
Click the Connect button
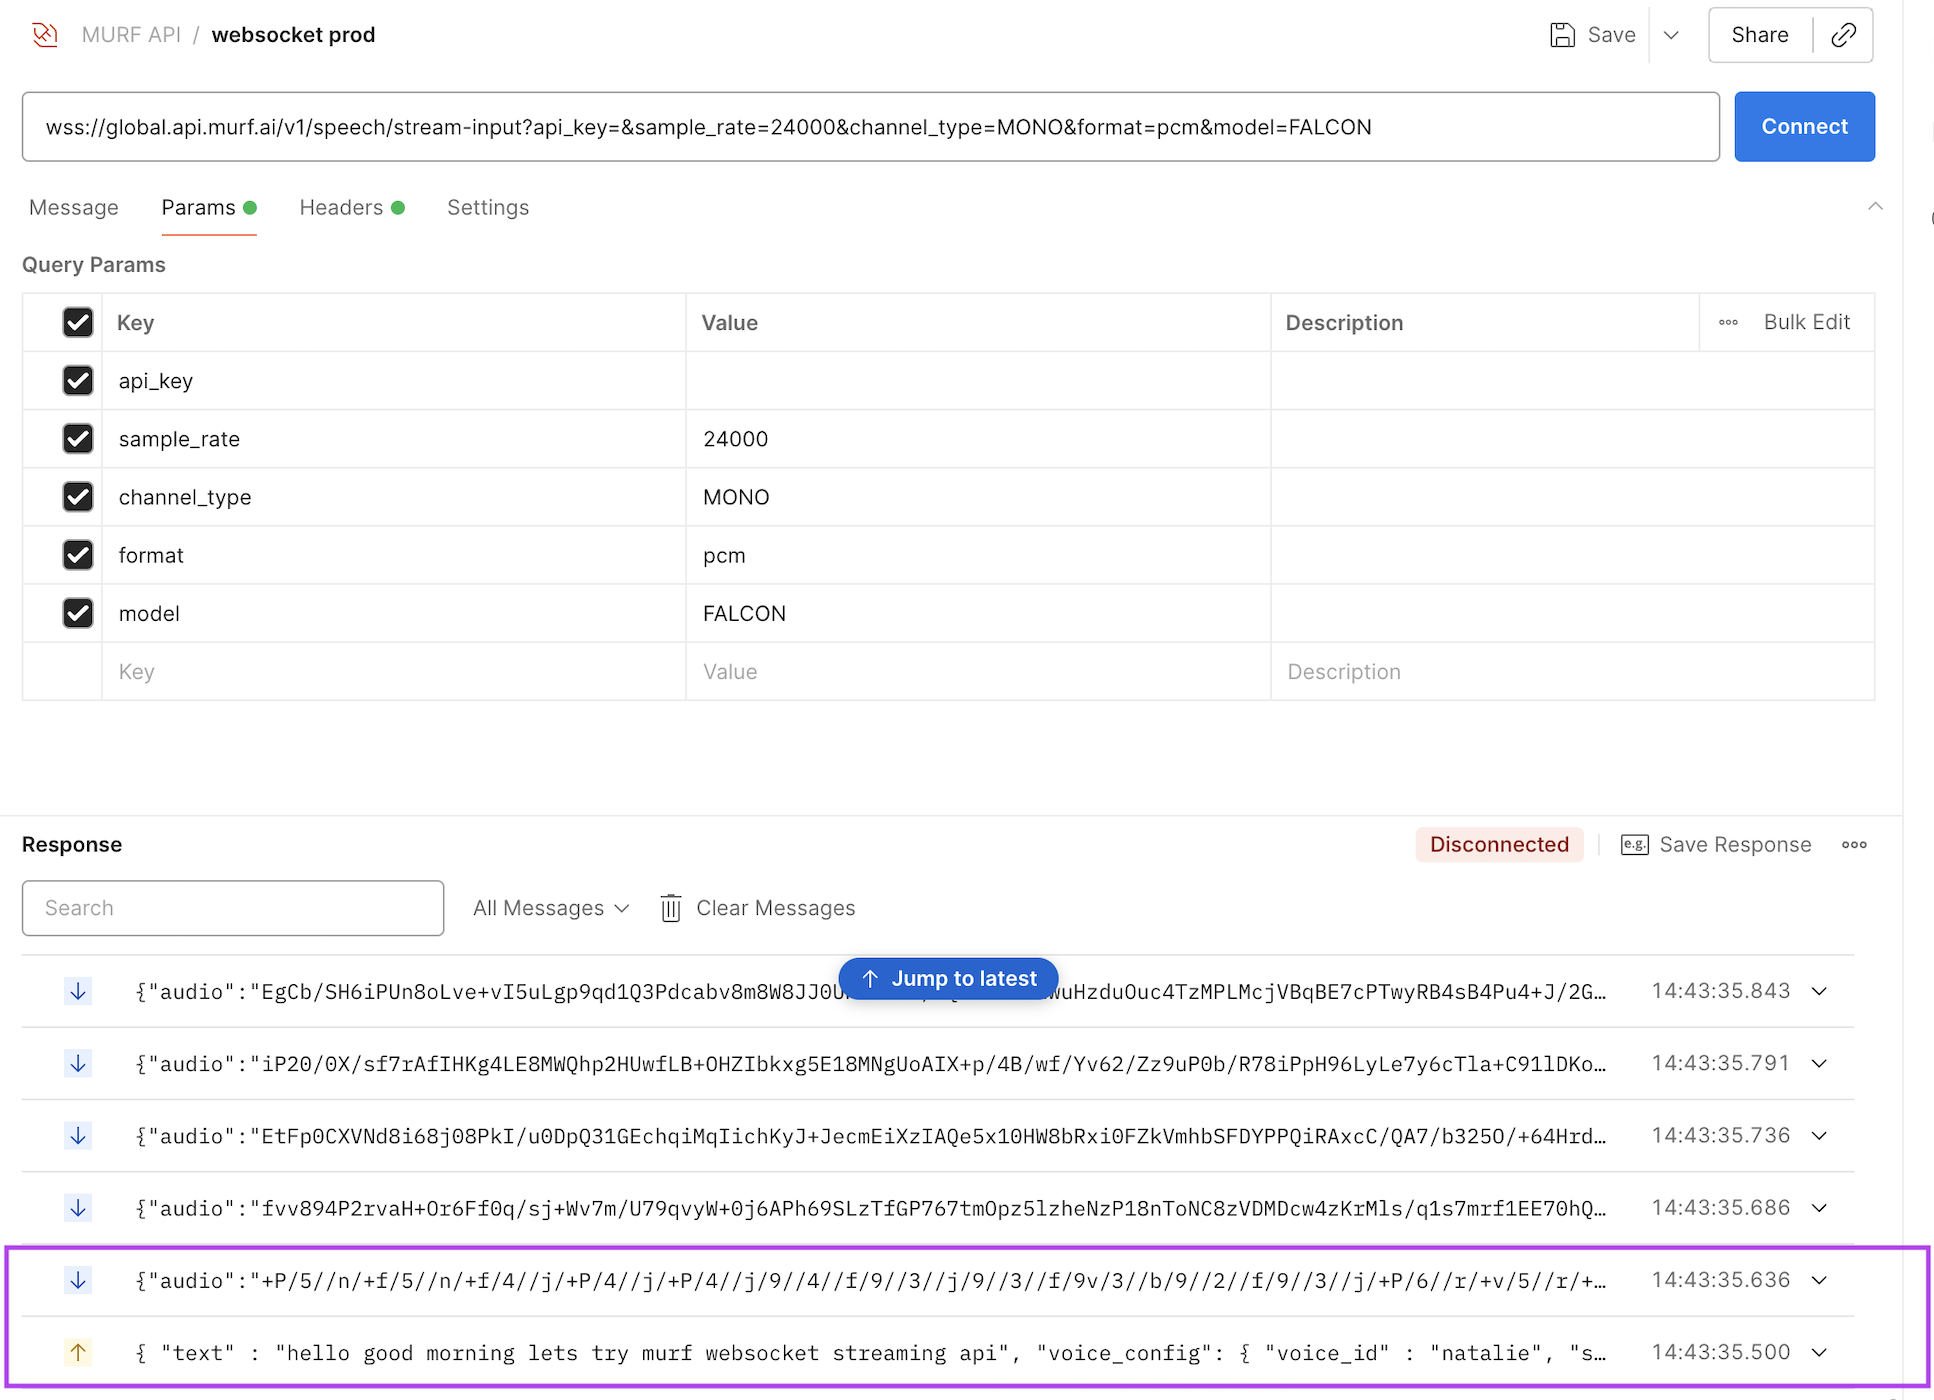[1804, 126]
